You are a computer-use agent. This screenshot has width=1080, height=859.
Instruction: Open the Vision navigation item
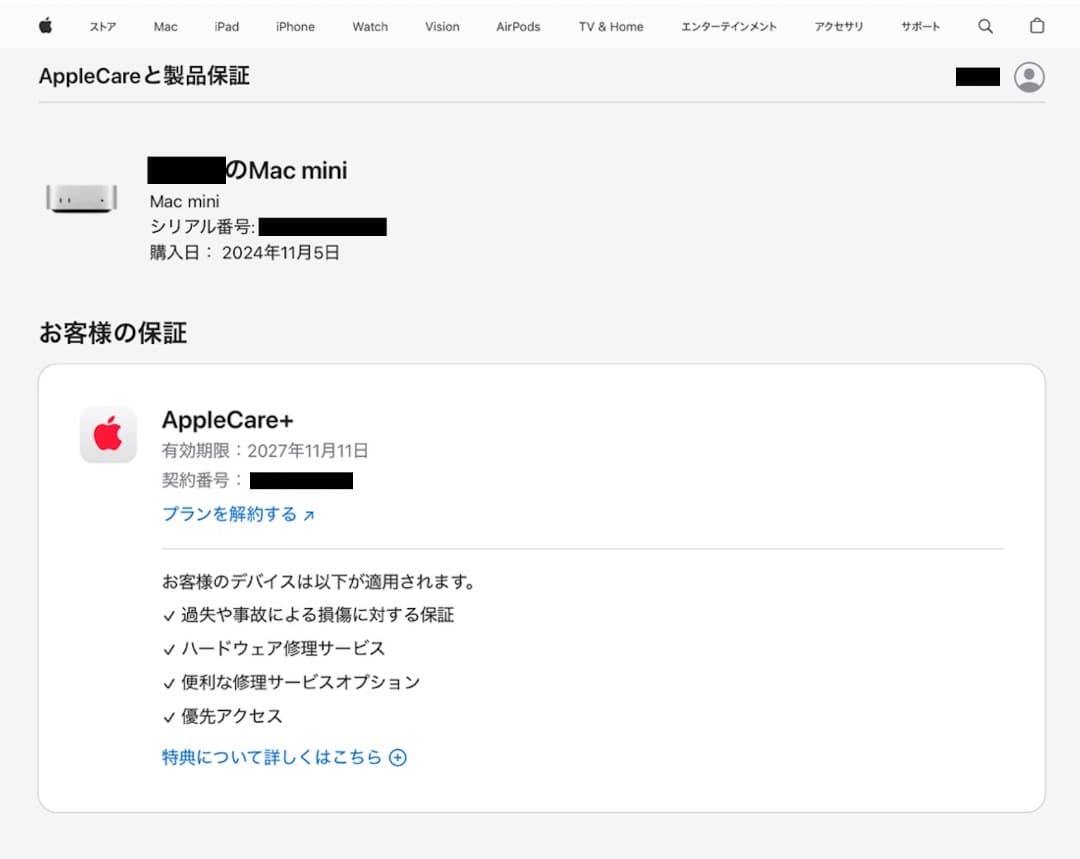(441, 27)
